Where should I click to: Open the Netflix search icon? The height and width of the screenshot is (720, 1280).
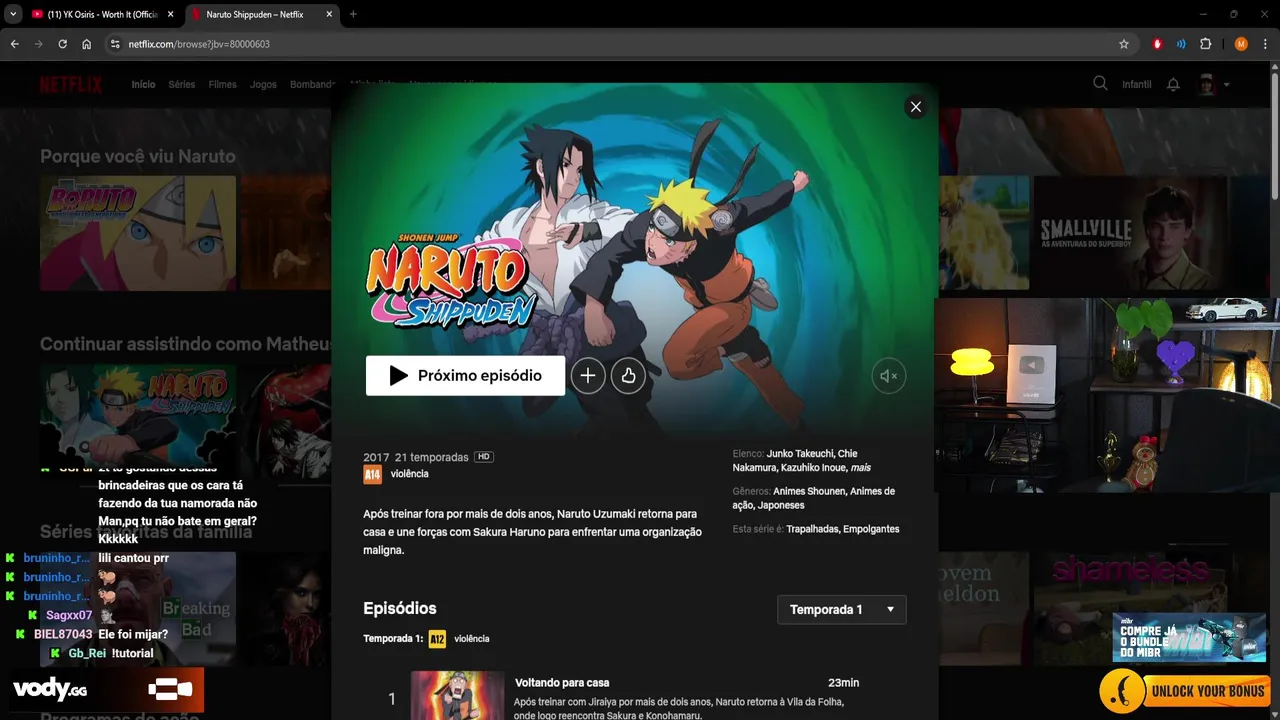(x=1100, y=84)
